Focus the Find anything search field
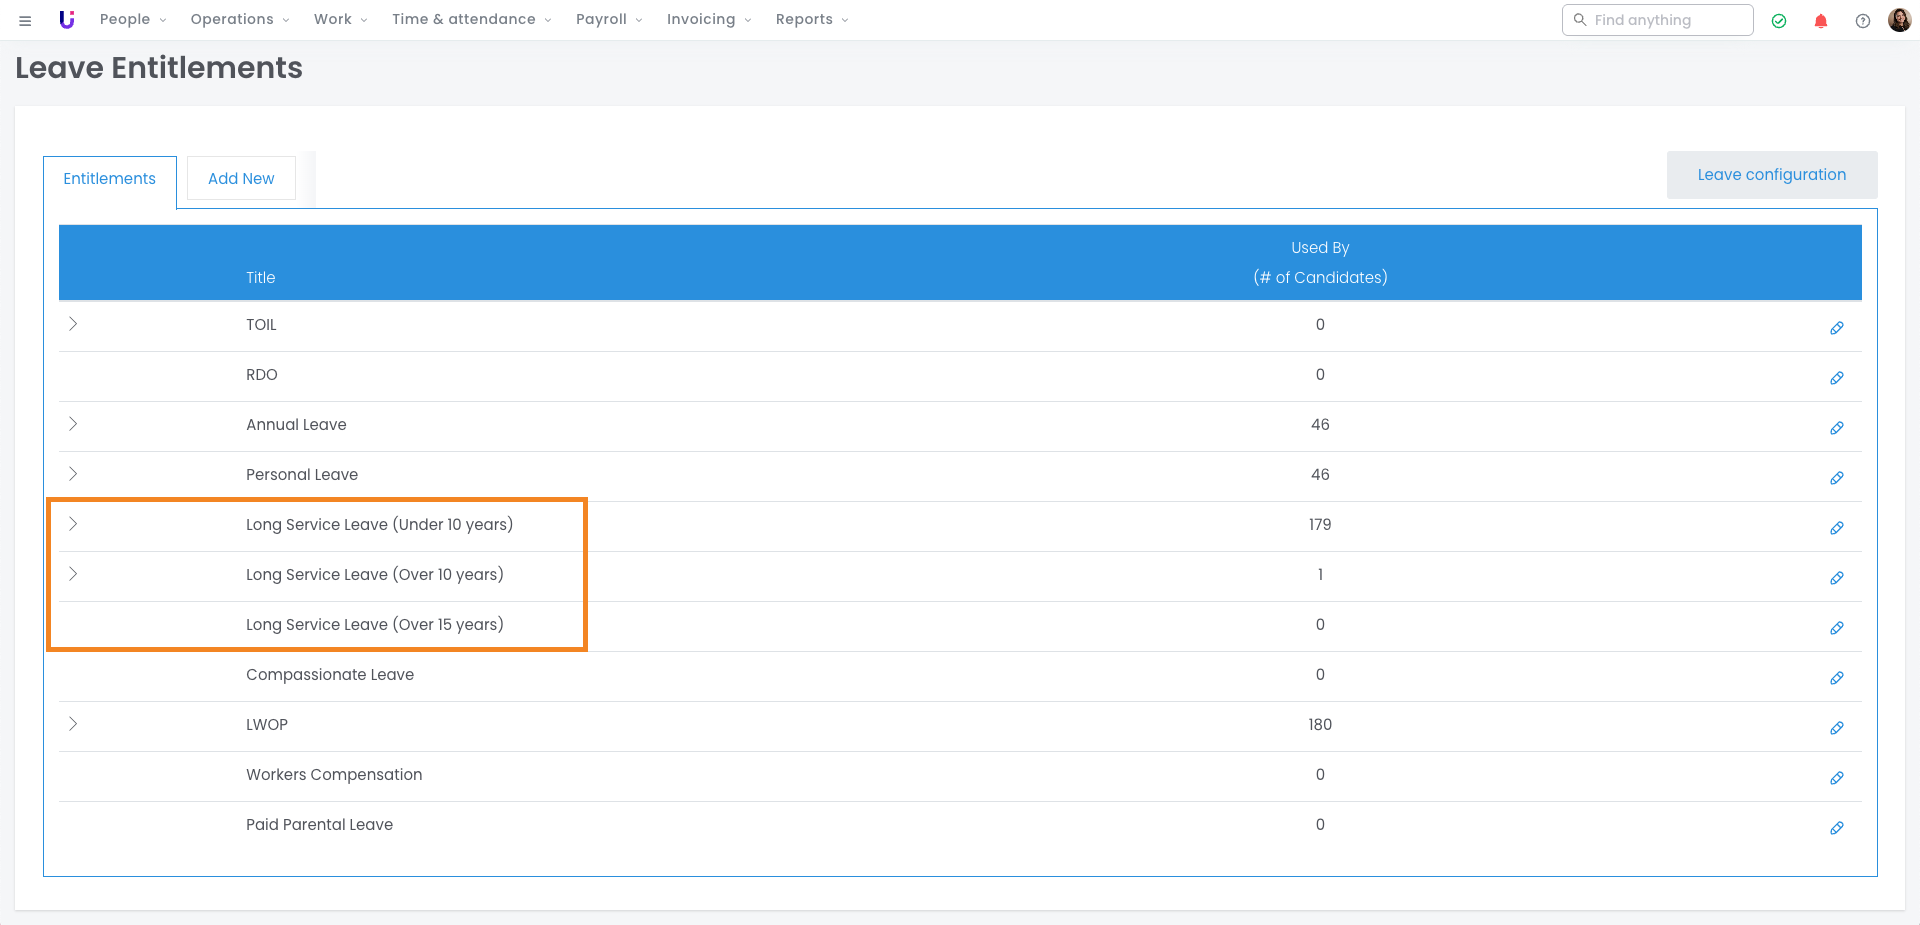The height and width of the screenshot is (925, 1920). (1667, 20)
